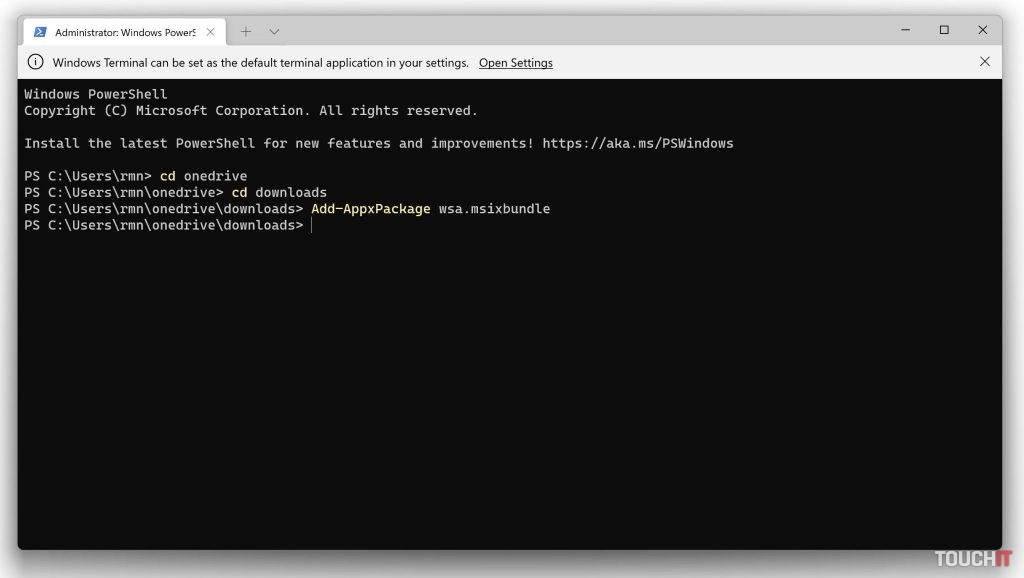Click the Add-AppxPackage command text
This screenshot has width=1024, height=578.
pos(370,209)
